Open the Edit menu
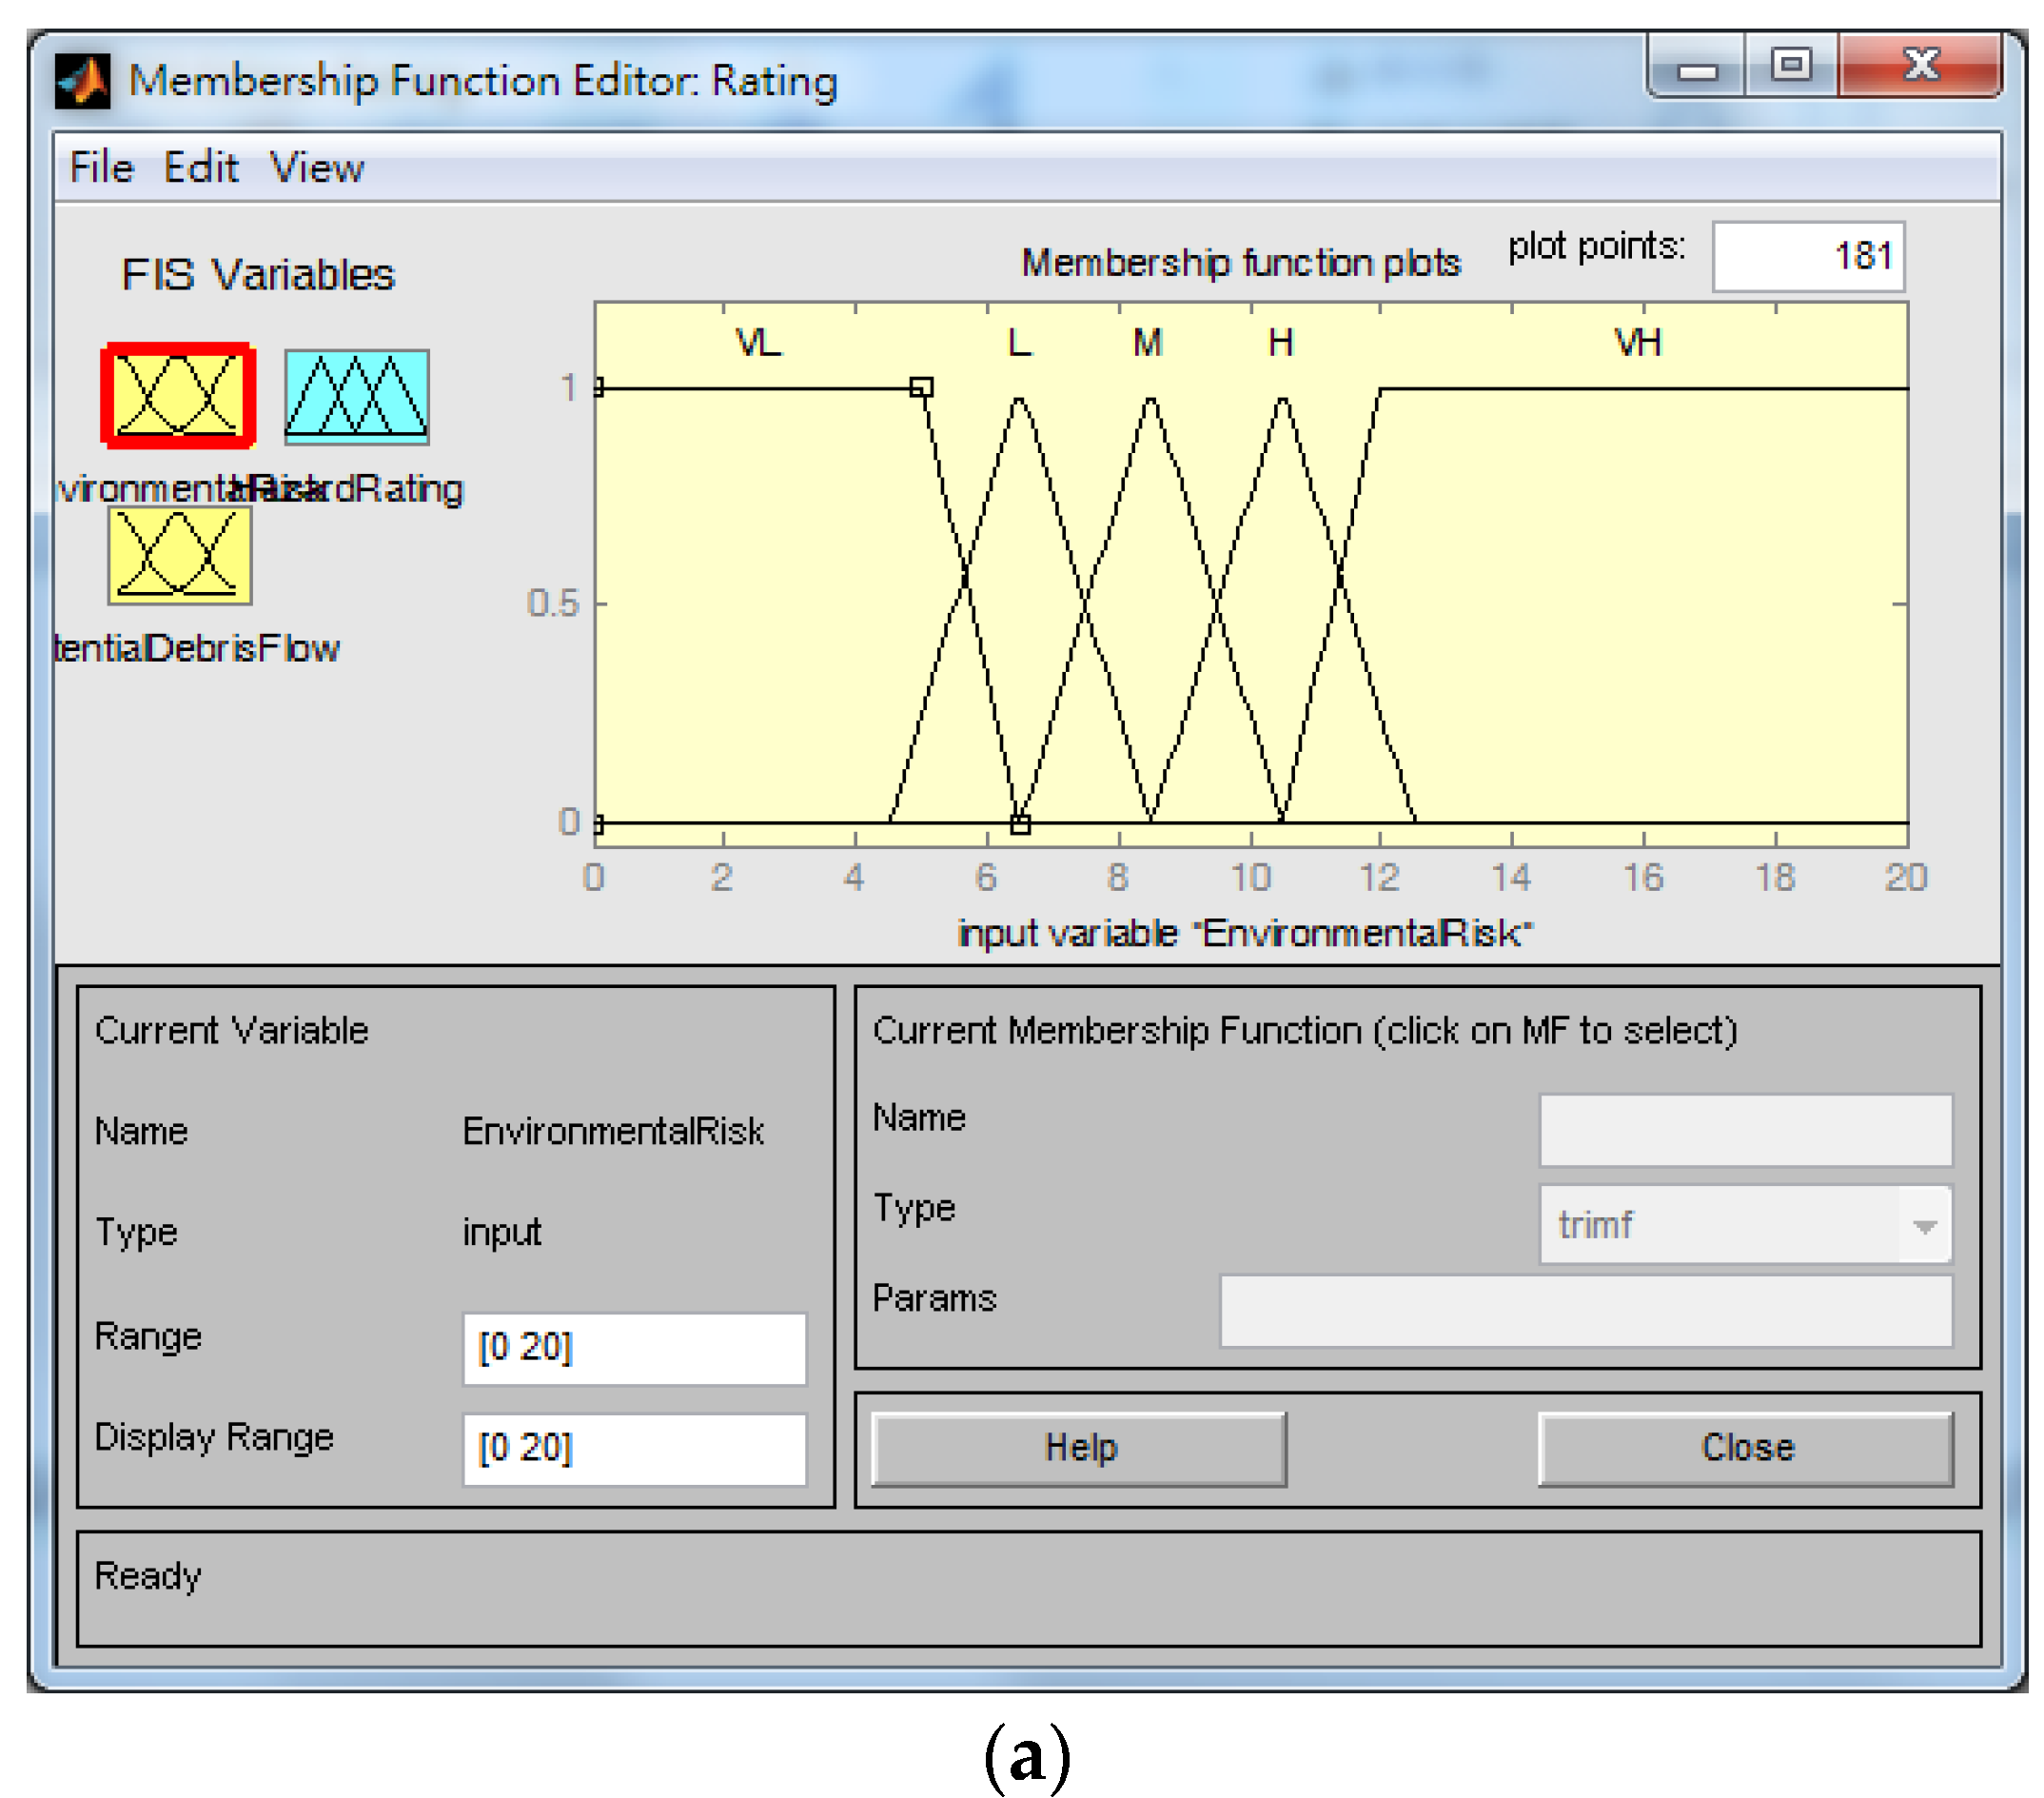Image resolution: width=2044 pixels, height=1798 pixels. click(x=200, y=167)
